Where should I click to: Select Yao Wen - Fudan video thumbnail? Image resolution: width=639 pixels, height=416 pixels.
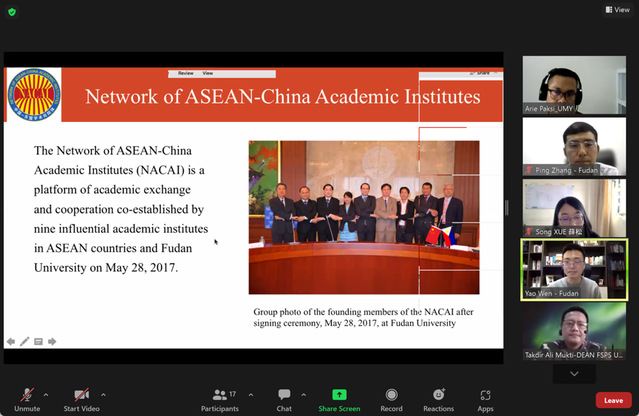(x=574, y=270)
